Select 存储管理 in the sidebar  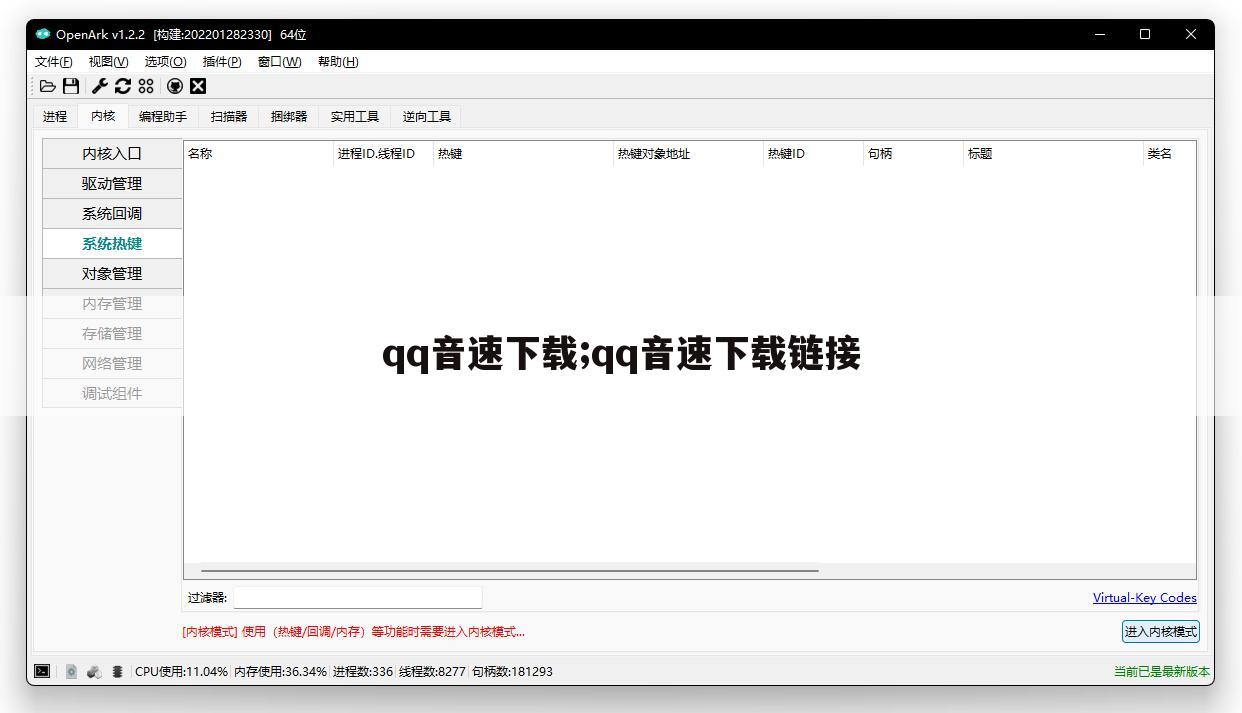point(112,333)
